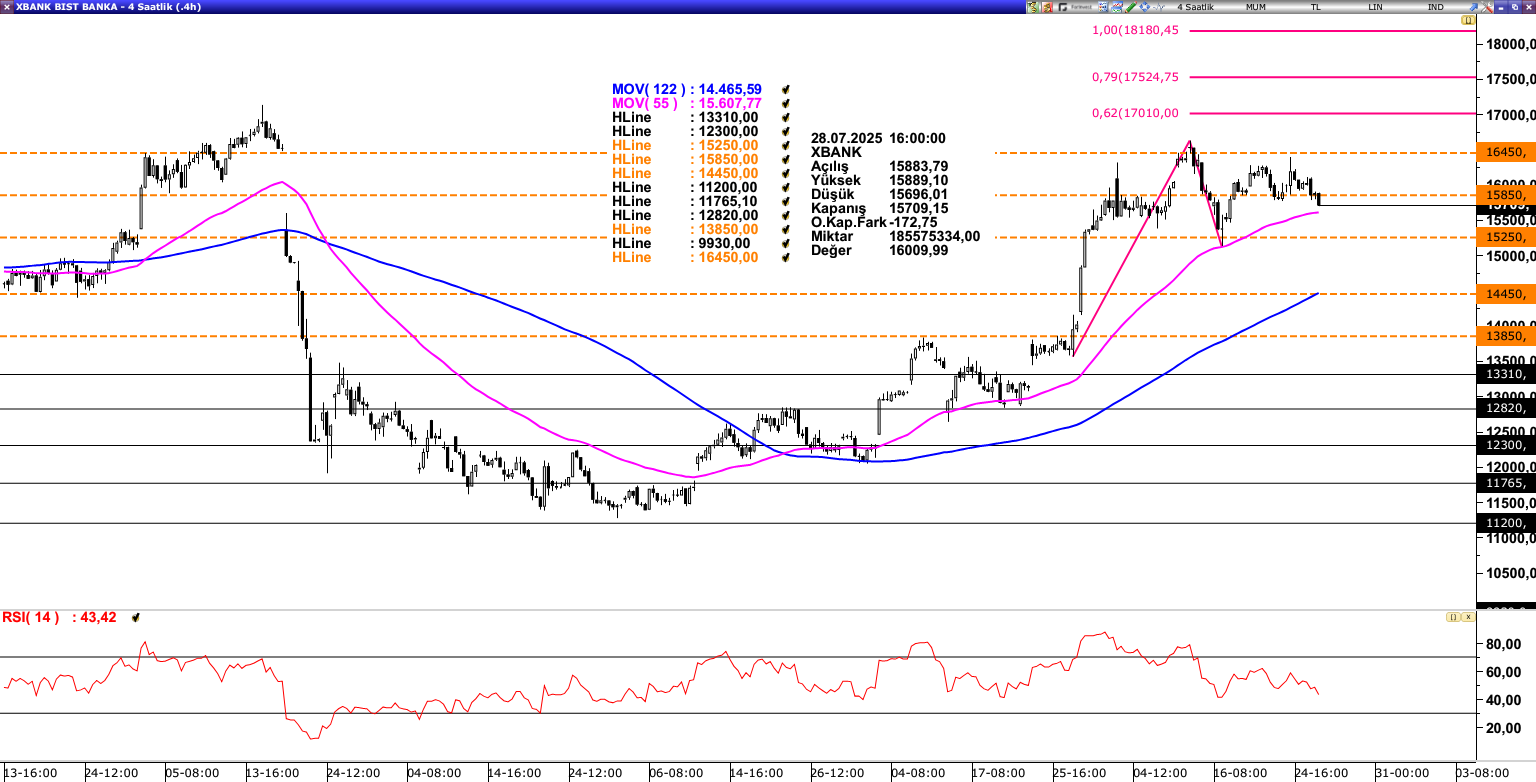1536x782 pixels.
Task: Toggle the checkmark for HLine 14450,00
Action: coord(786,173)
